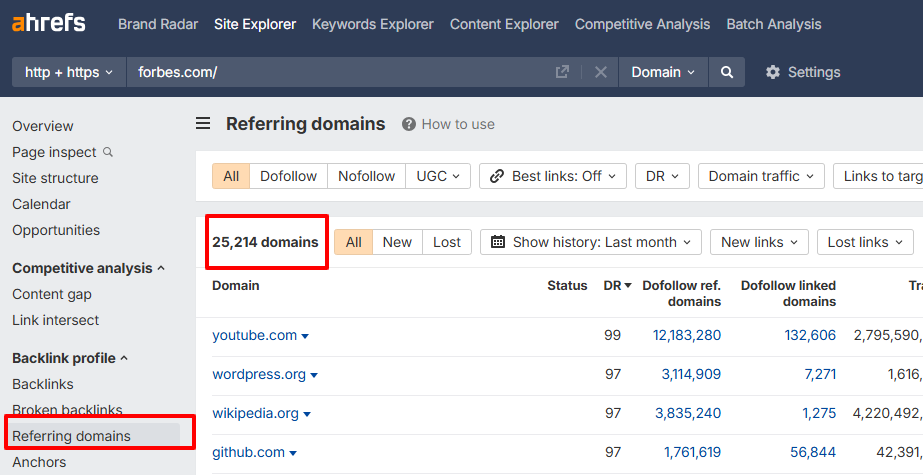923x475 pixels.
Task: Click the wordpress.org domain link
Action: click(x=259, y=374)
